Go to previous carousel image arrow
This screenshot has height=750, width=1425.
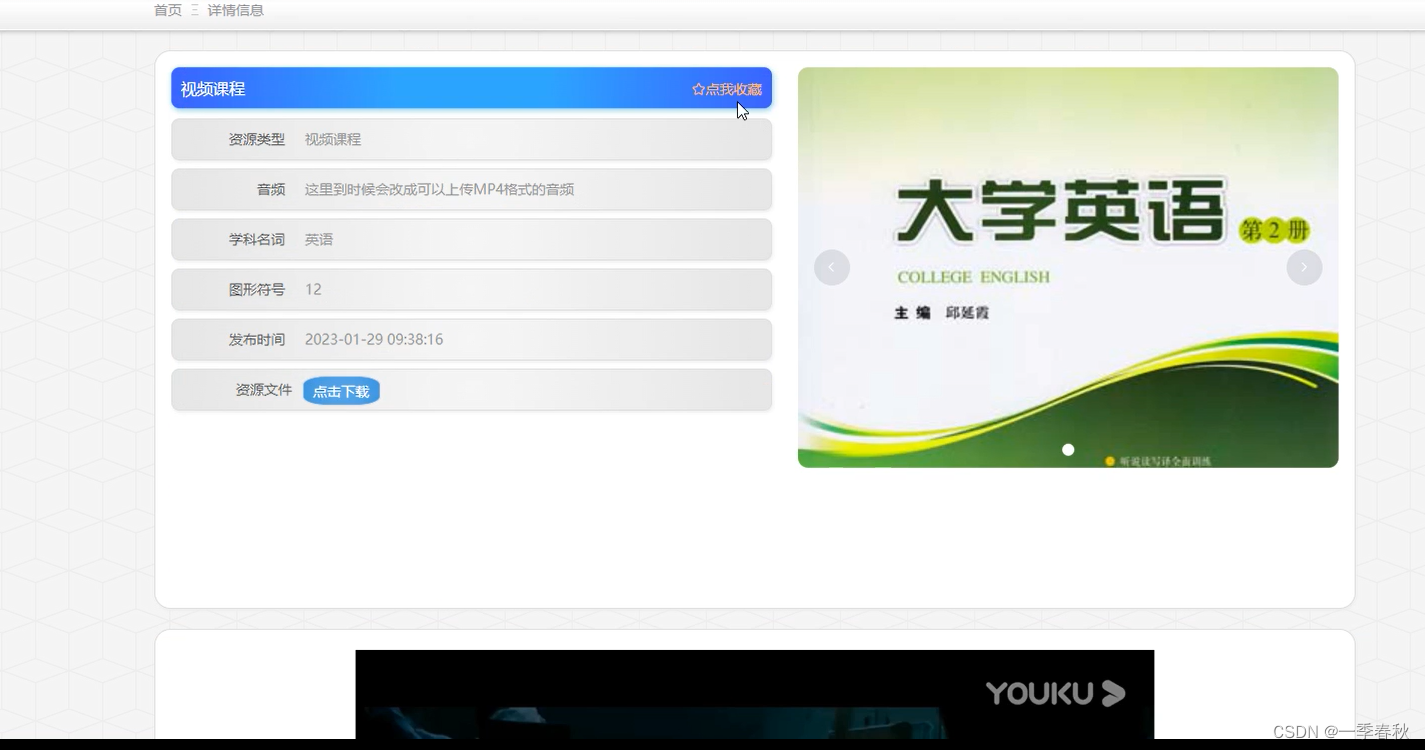tap(832, 267)
